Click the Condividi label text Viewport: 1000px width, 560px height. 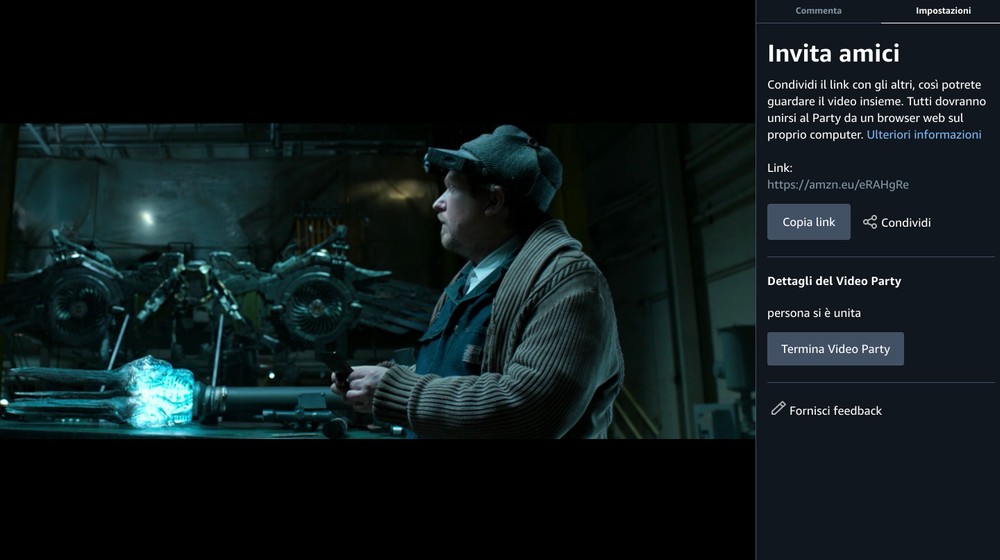coord(905,223)
